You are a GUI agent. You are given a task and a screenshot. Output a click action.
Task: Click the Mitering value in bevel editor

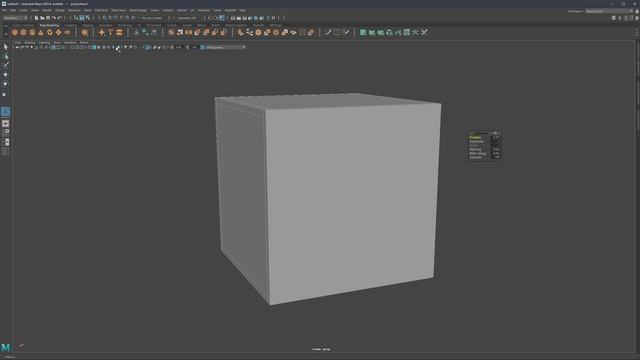click(496, 149)
